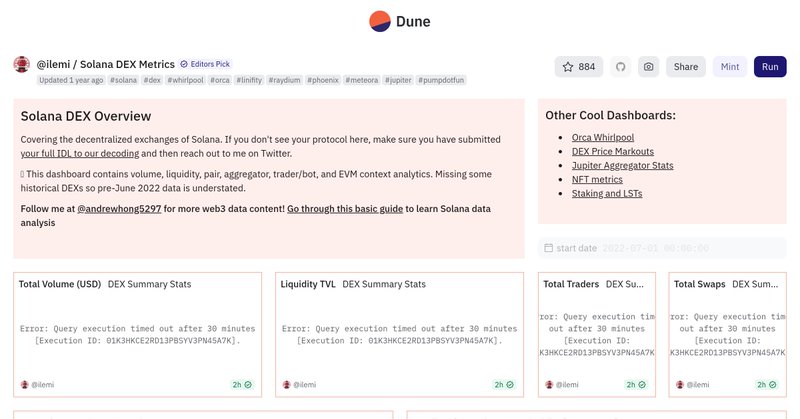Image resolution: width=800 pixels, height=419 pixels.
Task: Click the @ilemi / Solana DEX Metrics title
Action: (106, 64)
